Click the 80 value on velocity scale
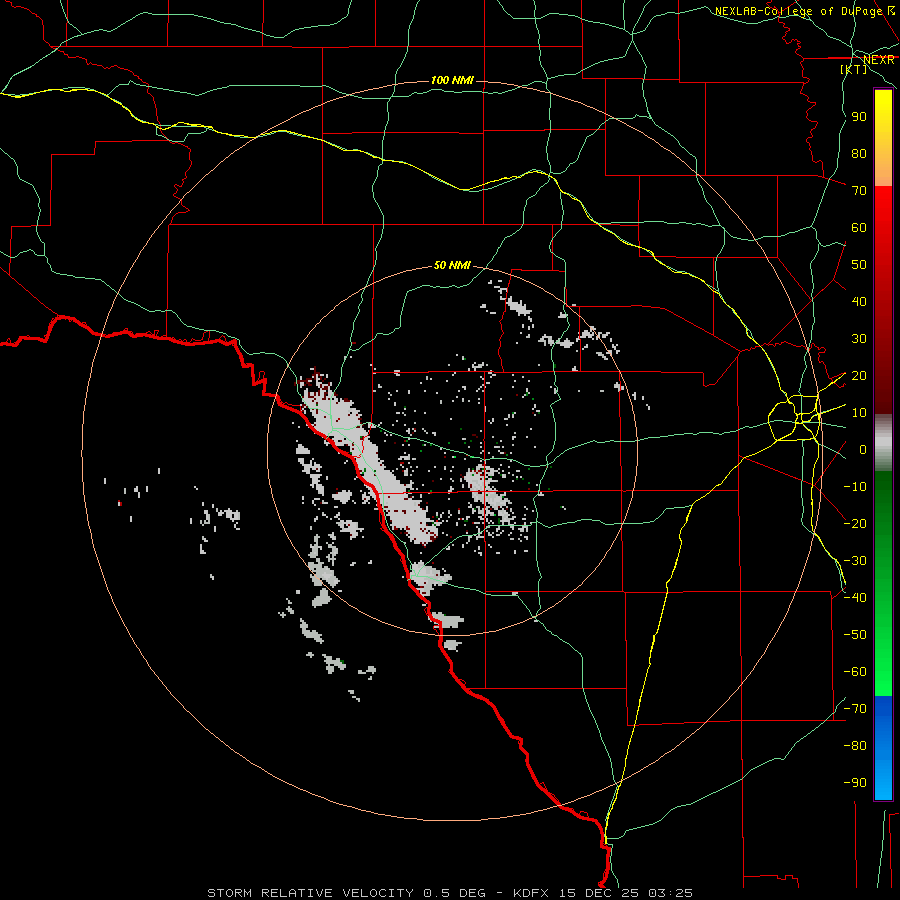This screenshot has height=900, width=900. (x=859, y=154)
